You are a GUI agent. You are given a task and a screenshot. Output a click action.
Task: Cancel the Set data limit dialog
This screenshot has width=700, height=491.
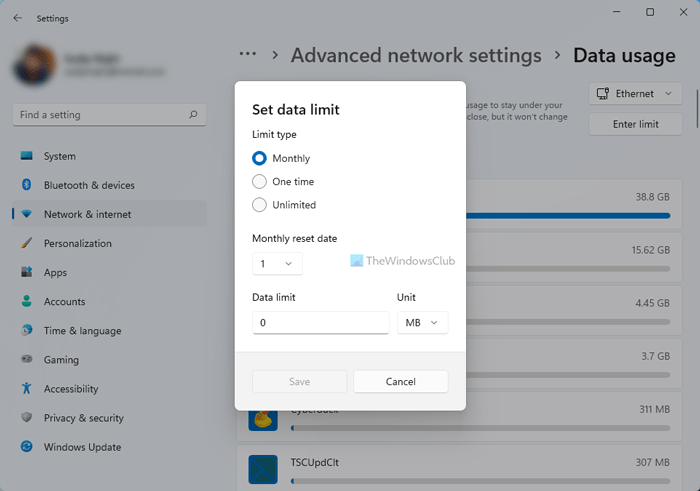[x=400, y=381]
